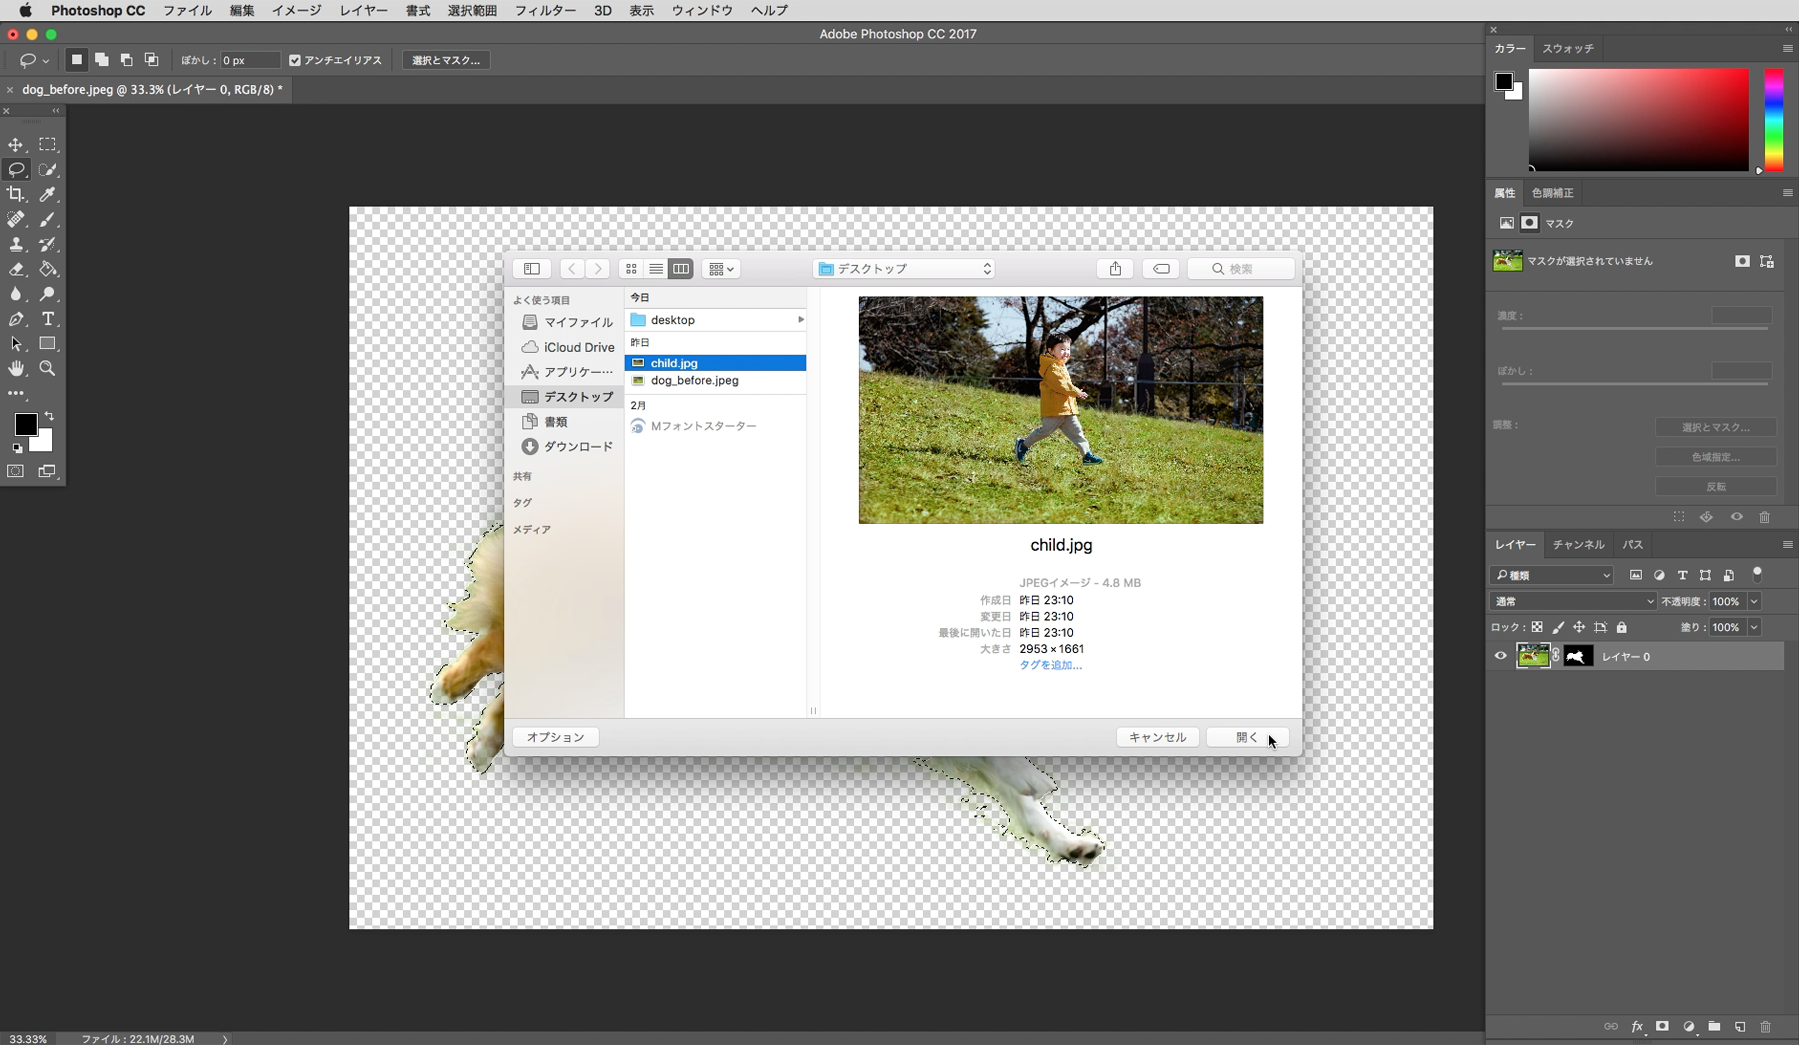This screenshot has width=1799, height=1045.
Task: Select the Blur tool
Action: (x=16, y=294)
